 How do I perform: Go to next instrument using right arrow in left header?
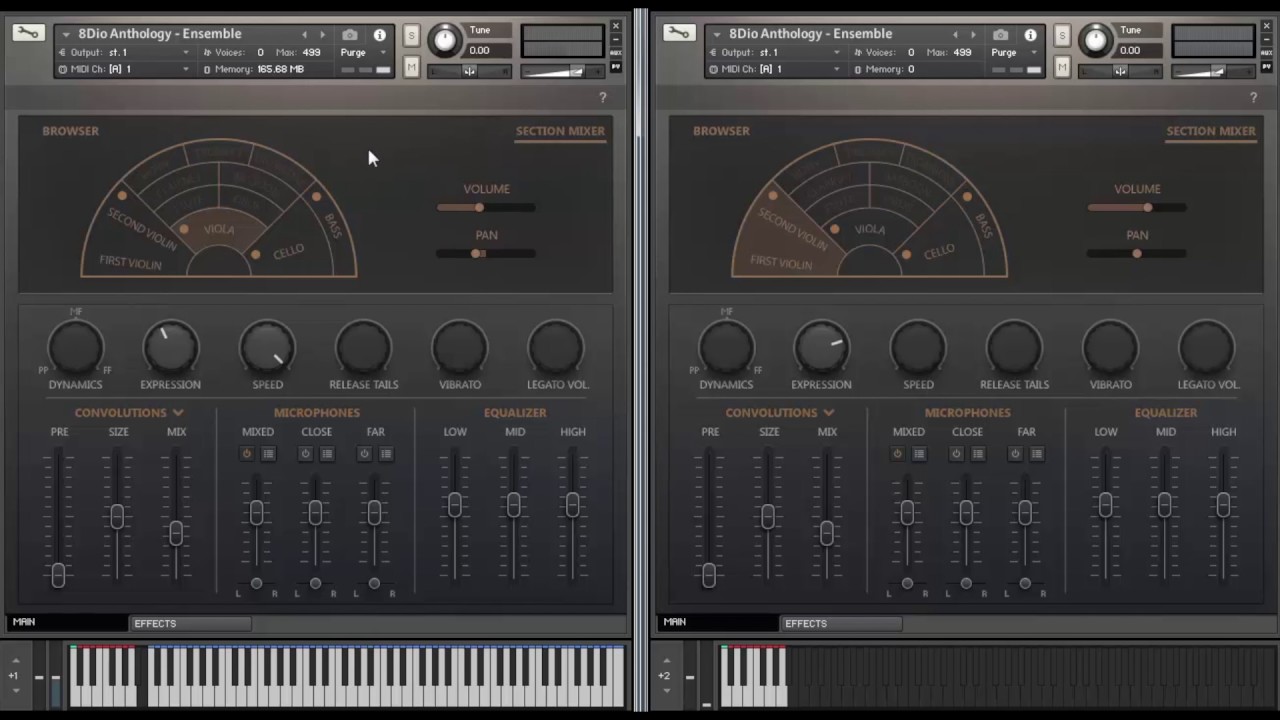322,35
